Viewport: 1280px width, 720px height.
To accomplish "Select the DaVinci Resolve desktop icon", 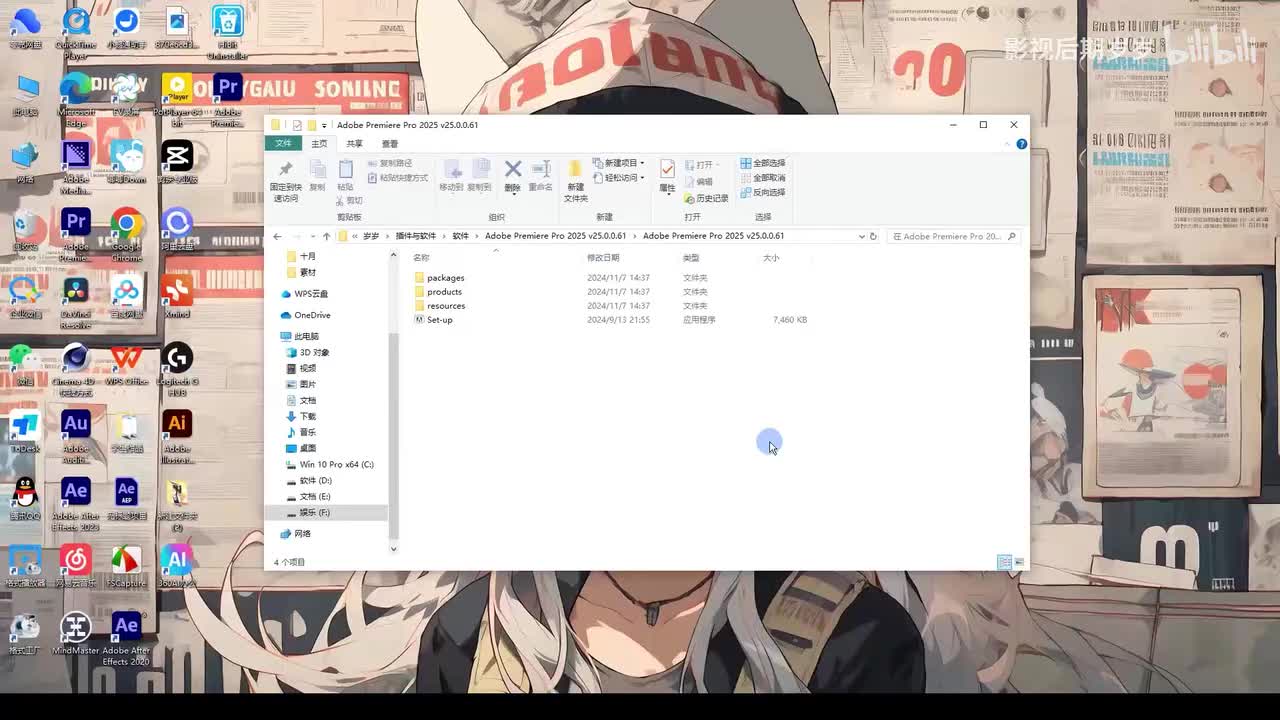I will tap(76, 303).
